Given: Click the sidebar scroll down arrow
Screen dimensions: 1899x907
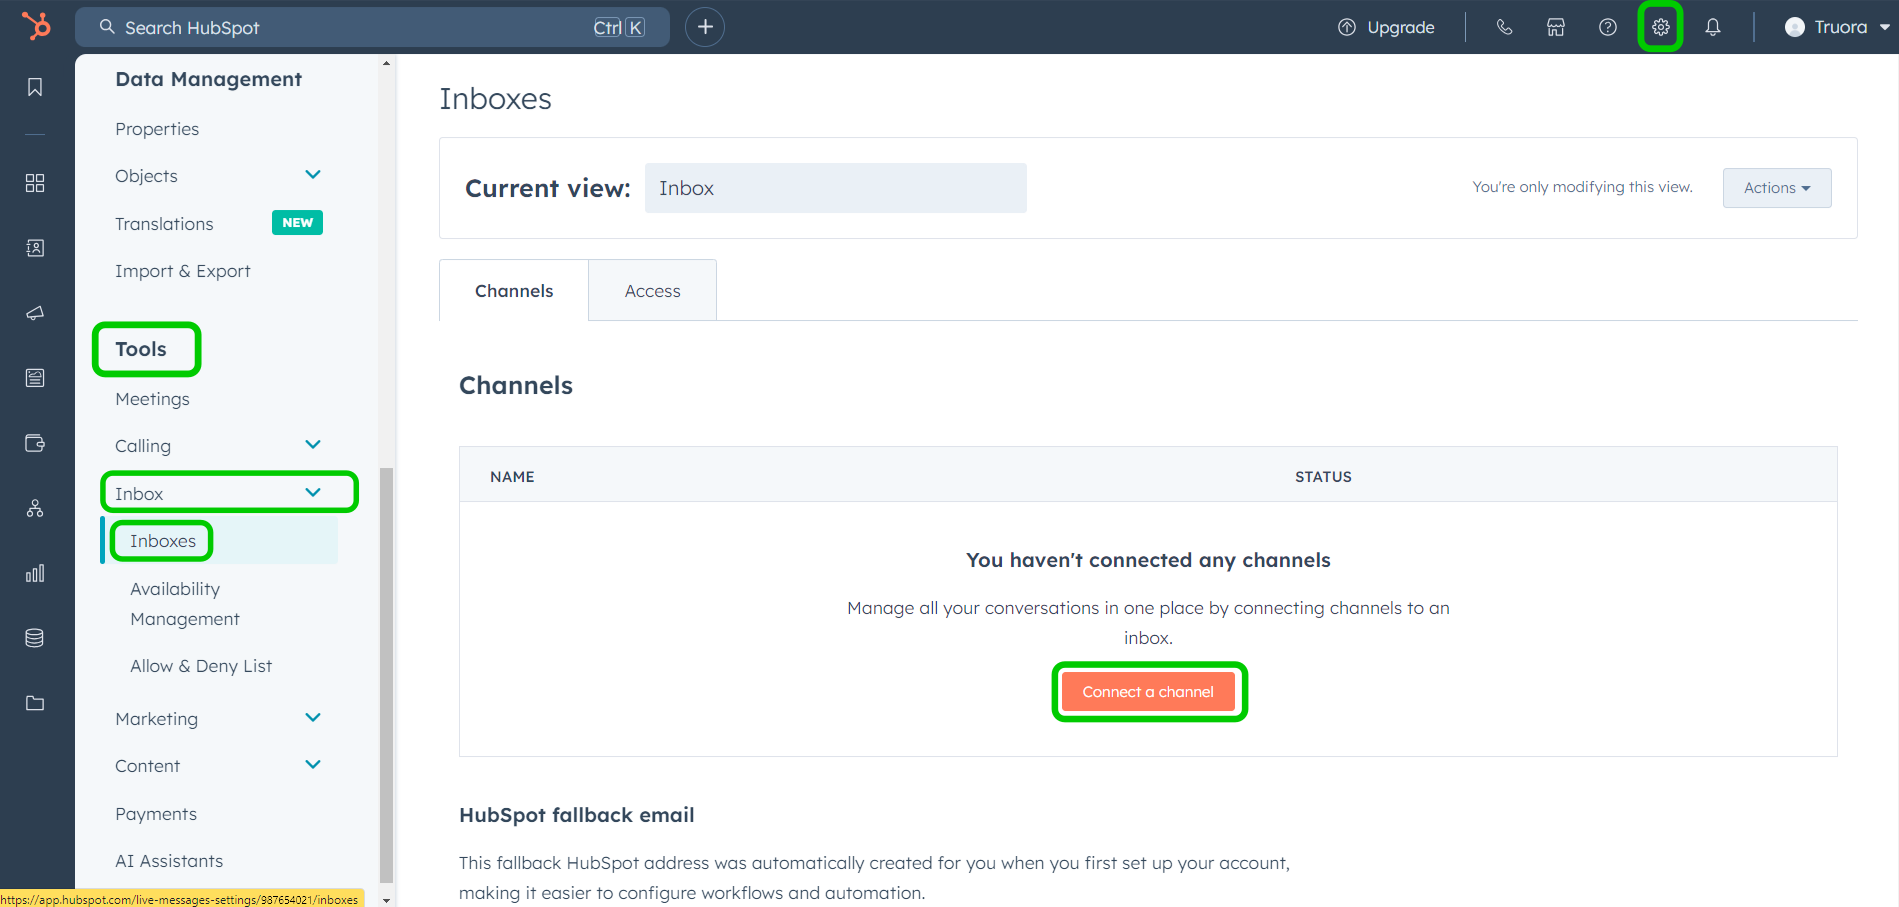Looking at the screenshot, I should [x=387, y=900].
